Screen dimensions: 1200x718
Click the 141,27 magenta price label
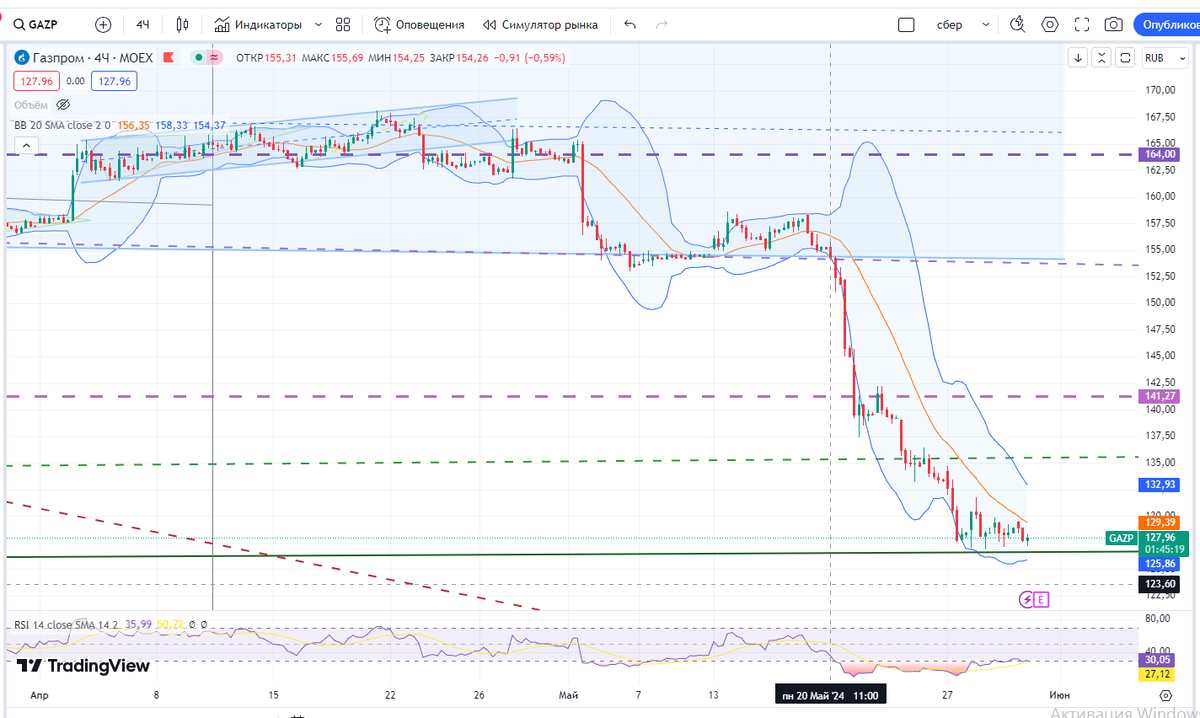coord(1161,396)
